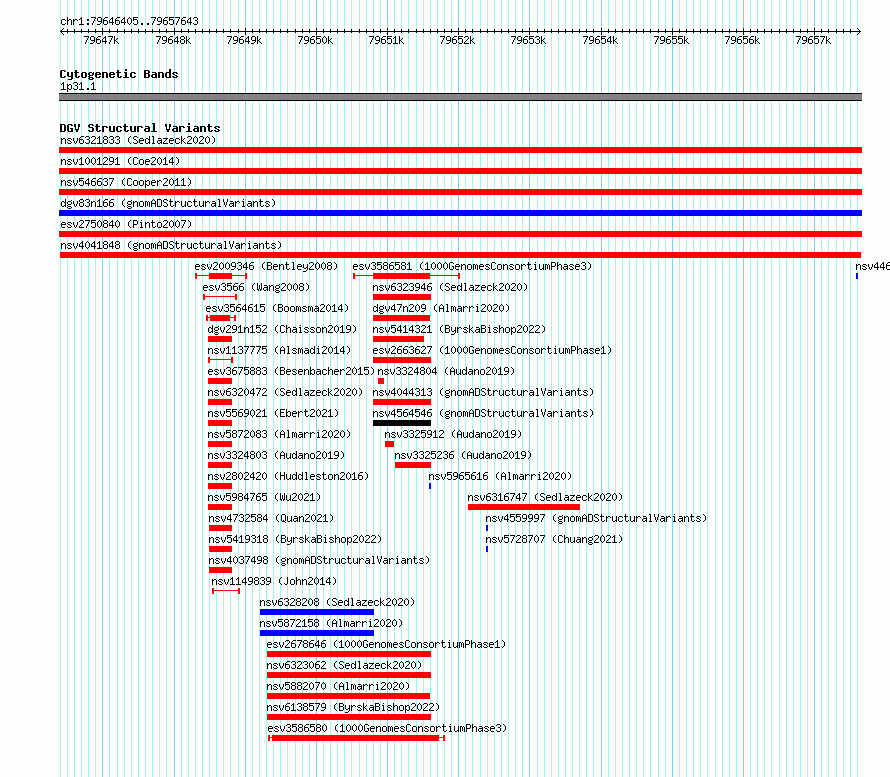Select nsv5569021 (Ebert2021) label
890x777 pixels.
pyautogui.click(x=273, y=413)
